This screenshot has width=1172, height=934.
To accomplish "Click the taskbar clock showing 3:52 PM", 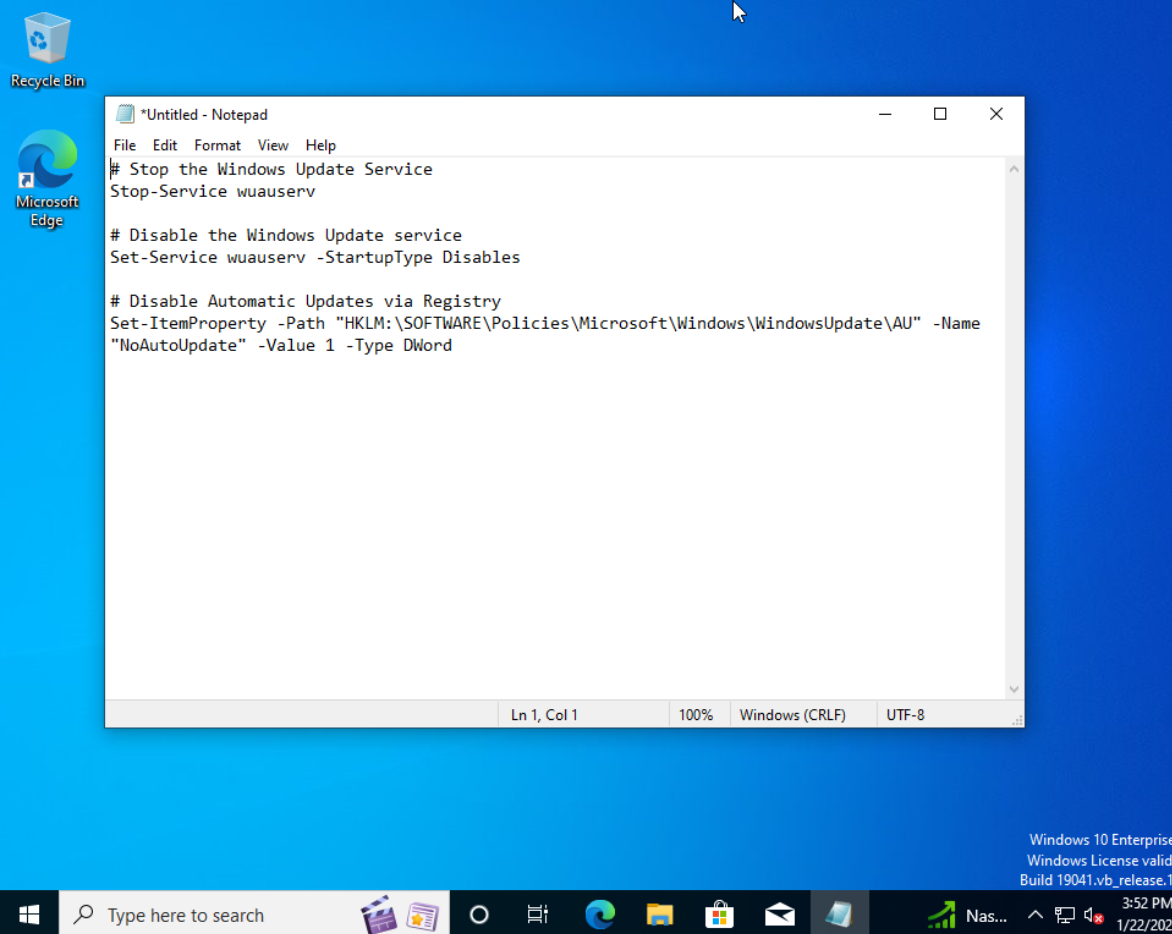I will tap(1144, 913).
